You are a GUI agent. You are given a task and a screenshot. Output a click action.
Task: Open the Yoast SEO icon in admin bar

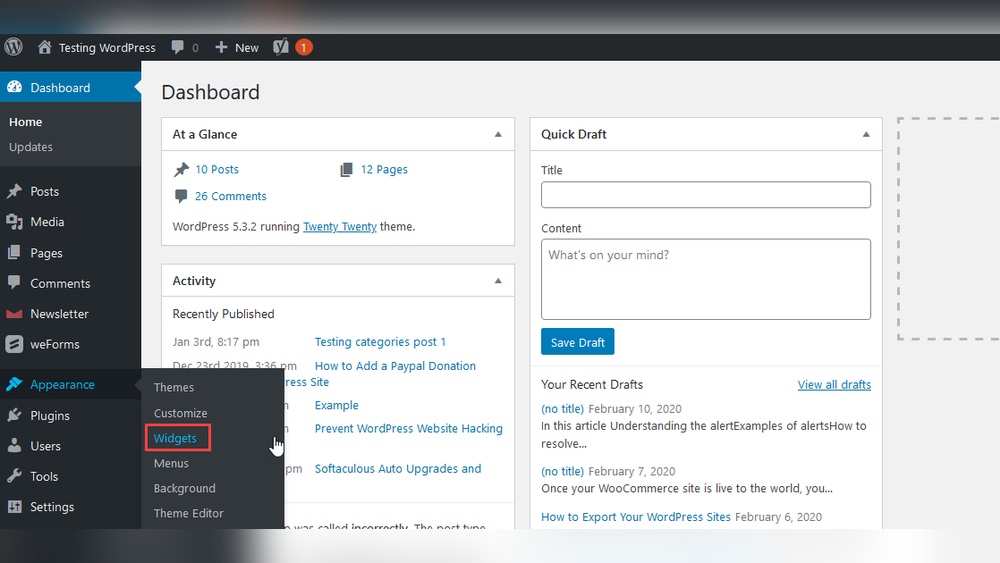(281, 47)
